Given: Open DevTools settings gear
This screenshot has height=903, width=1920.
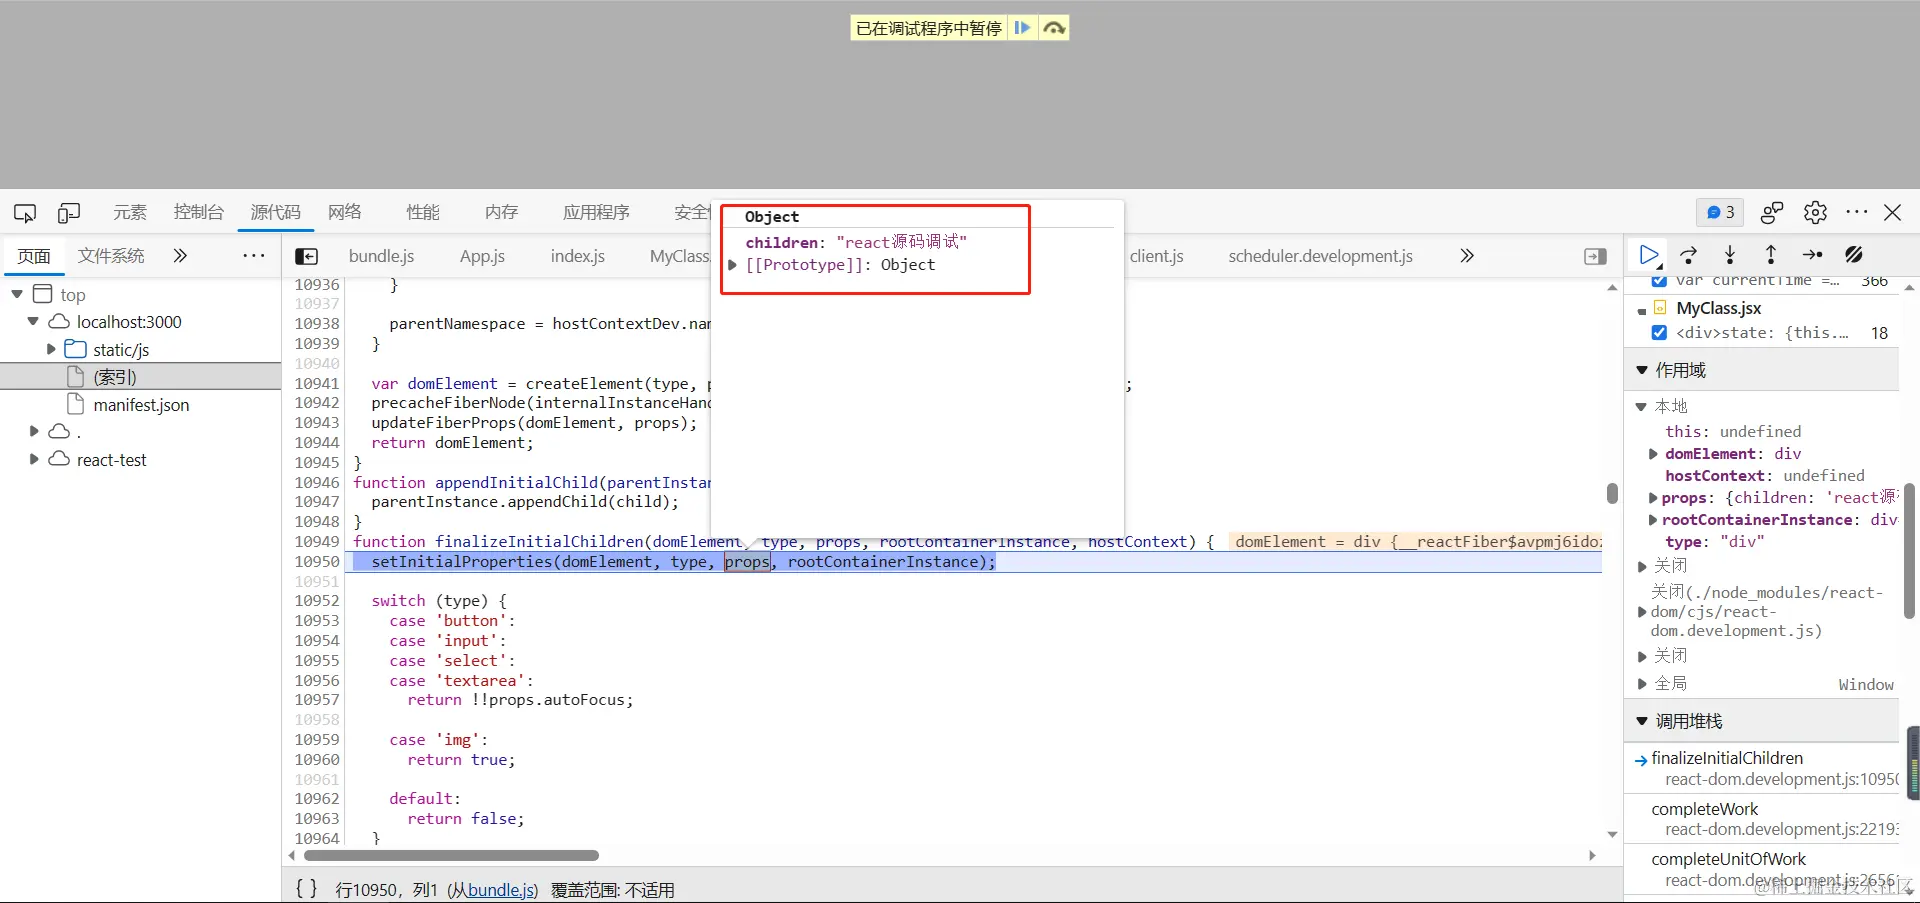Looking at the screenshot, I should pyautogui.click(x=1815, y=212).
